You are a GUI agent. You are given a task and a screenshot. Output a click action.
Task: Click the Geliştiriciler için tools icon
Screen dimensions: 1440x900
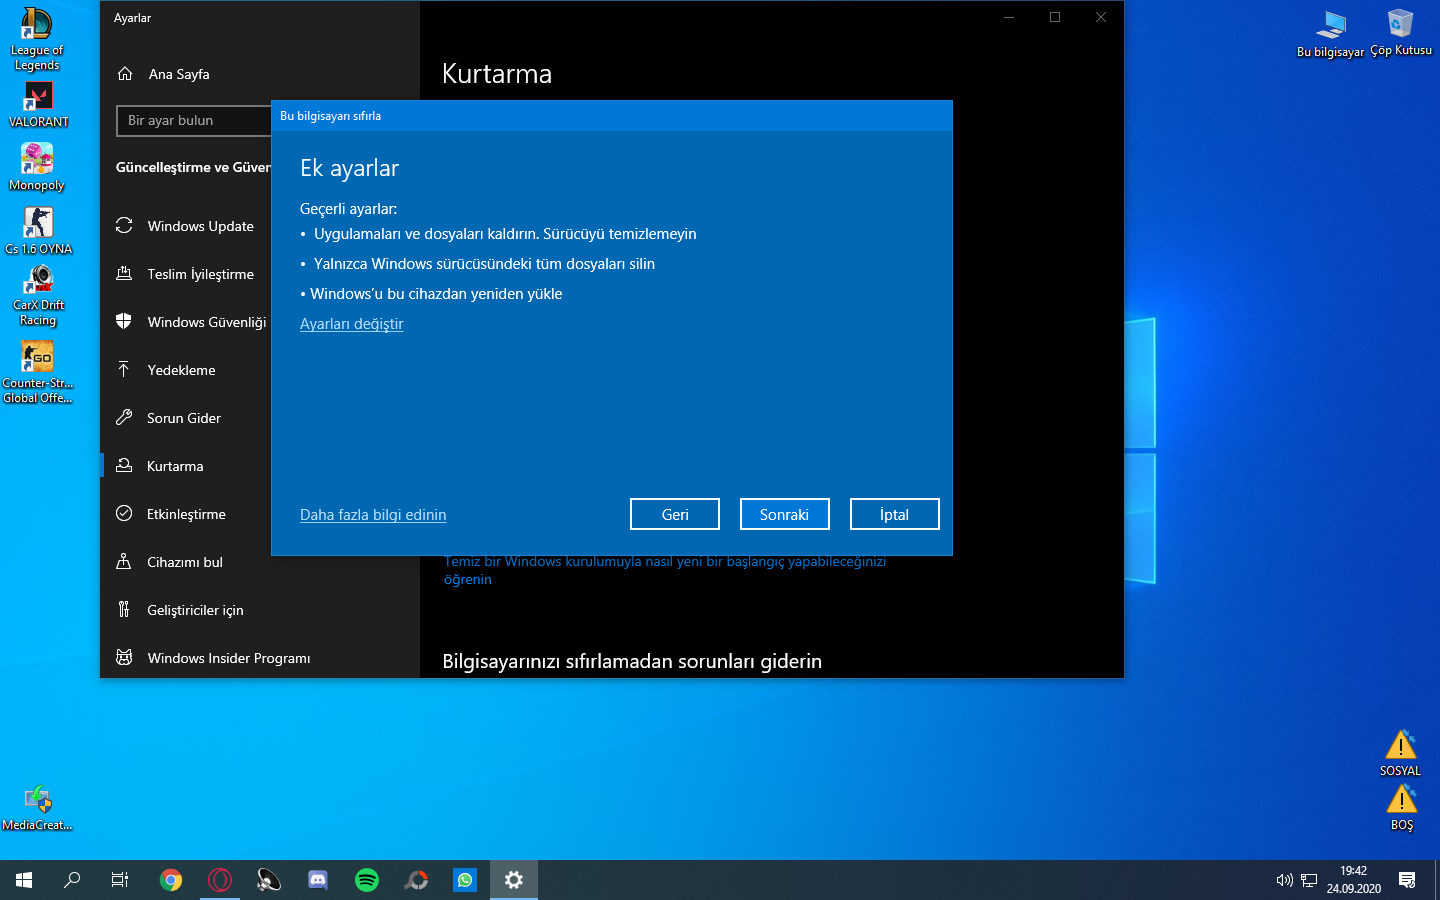[124, 610]
